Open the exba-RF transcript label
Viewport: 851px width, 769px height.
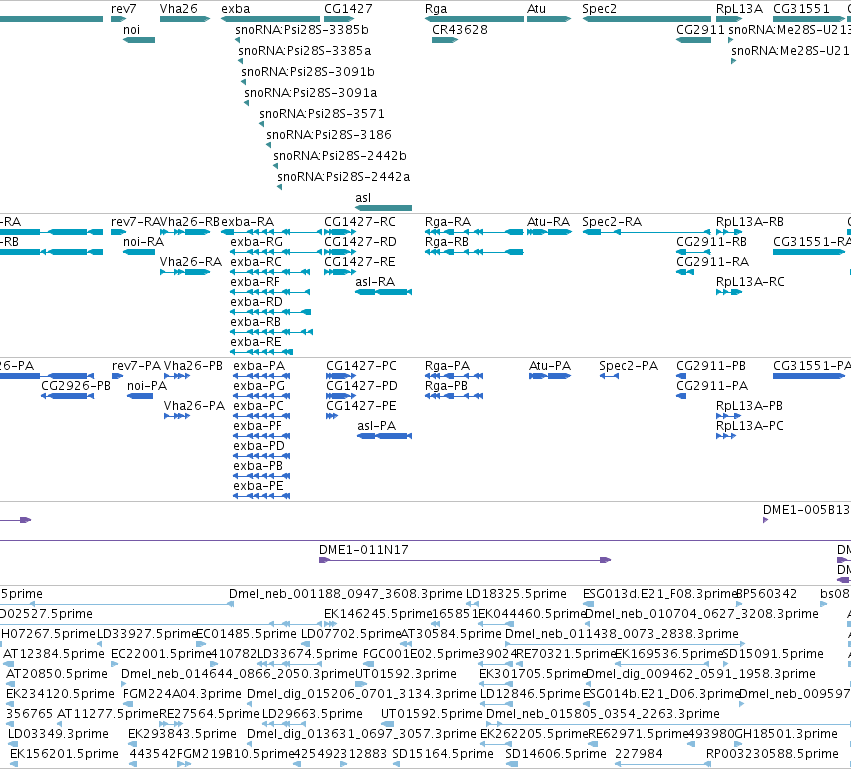click(x=255, y=282)
